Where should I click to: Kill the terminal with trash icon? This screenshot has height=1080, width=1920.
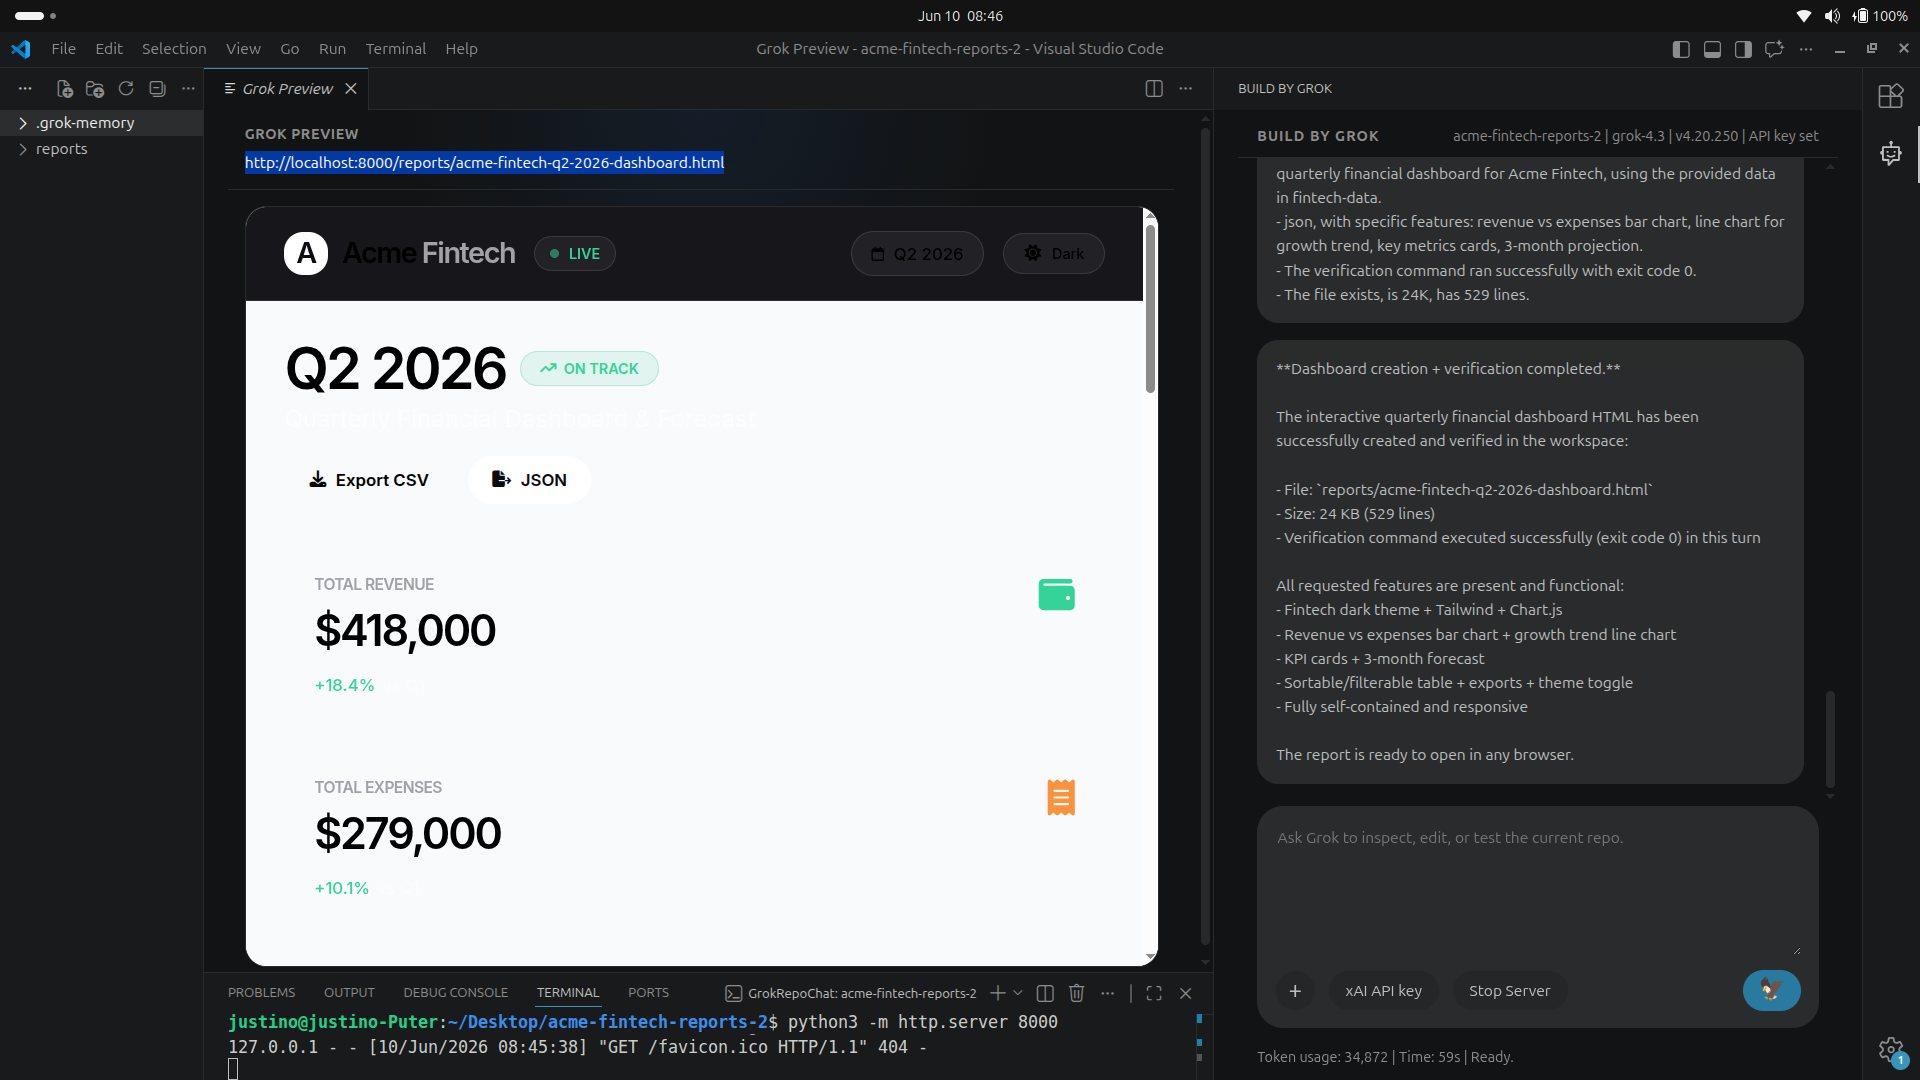(1076, 993)
